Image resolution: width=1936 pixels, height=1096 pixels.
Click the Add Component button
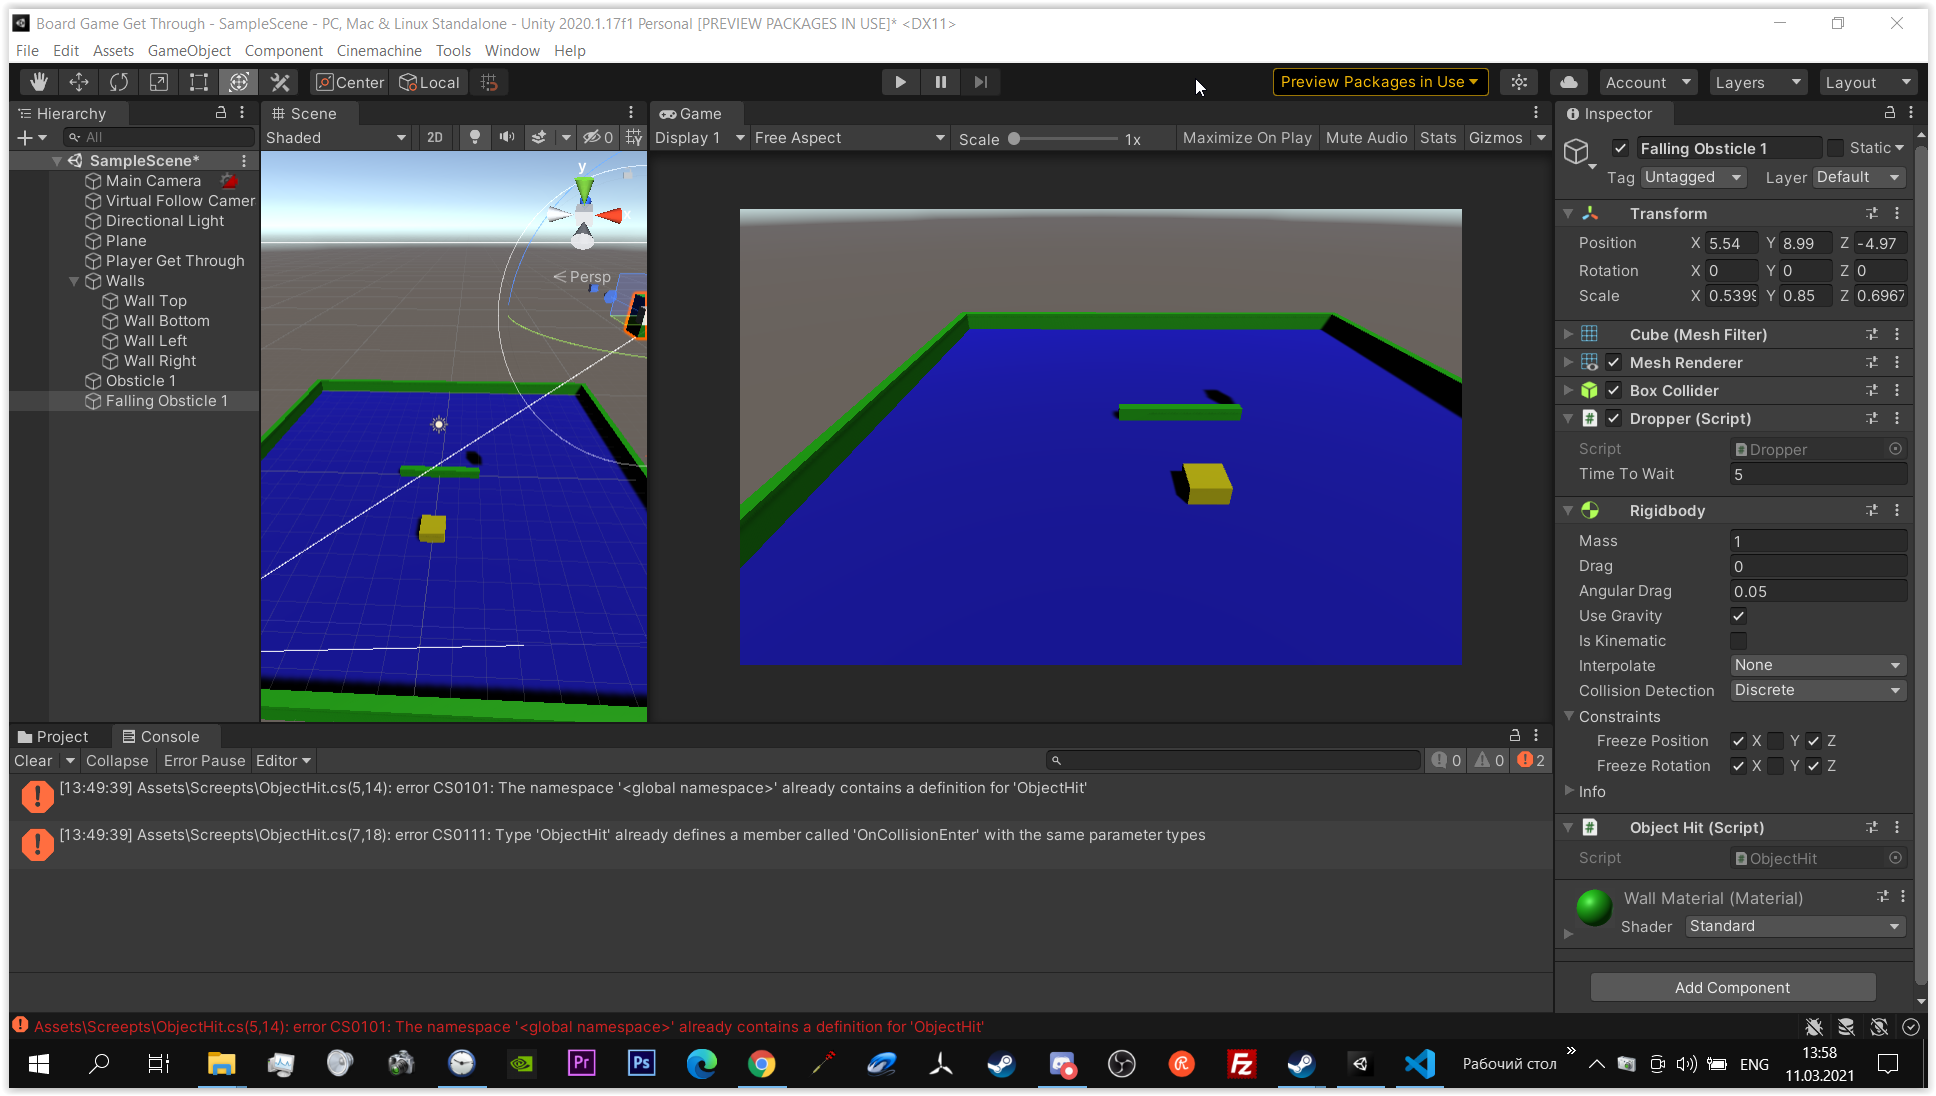1732,987
